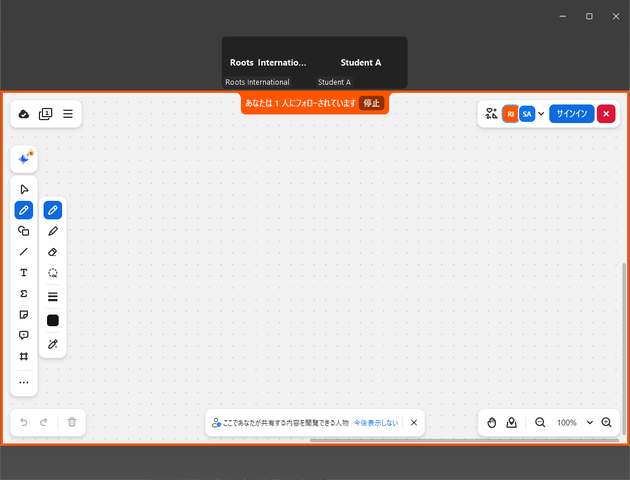Dismiss the sharing notice banner
Image resolution: width=630 pixels, height=480 pixels.
[x=414, y=423]
